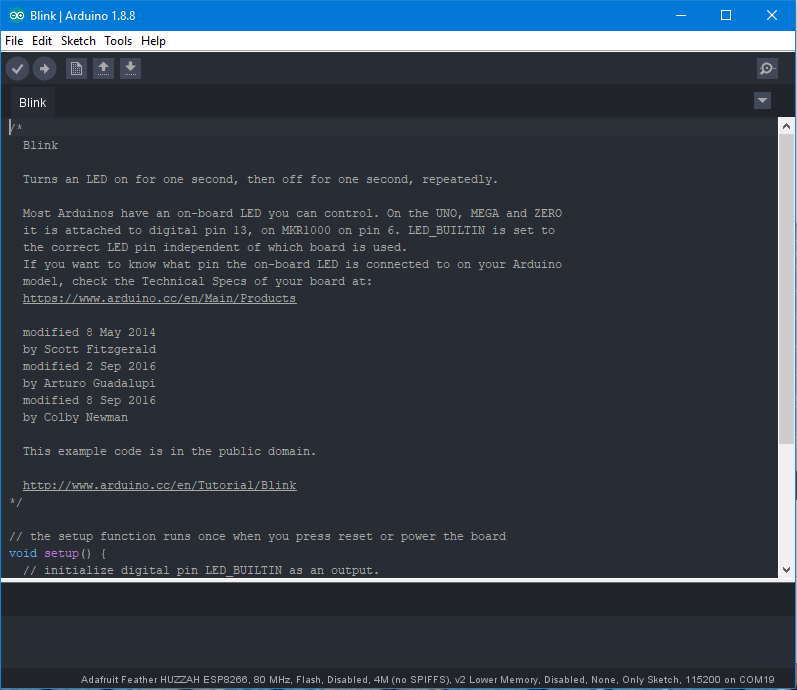797x690 pixels.
Task: Click the vertical scrollbar thumb
Action: coord(786,289)
